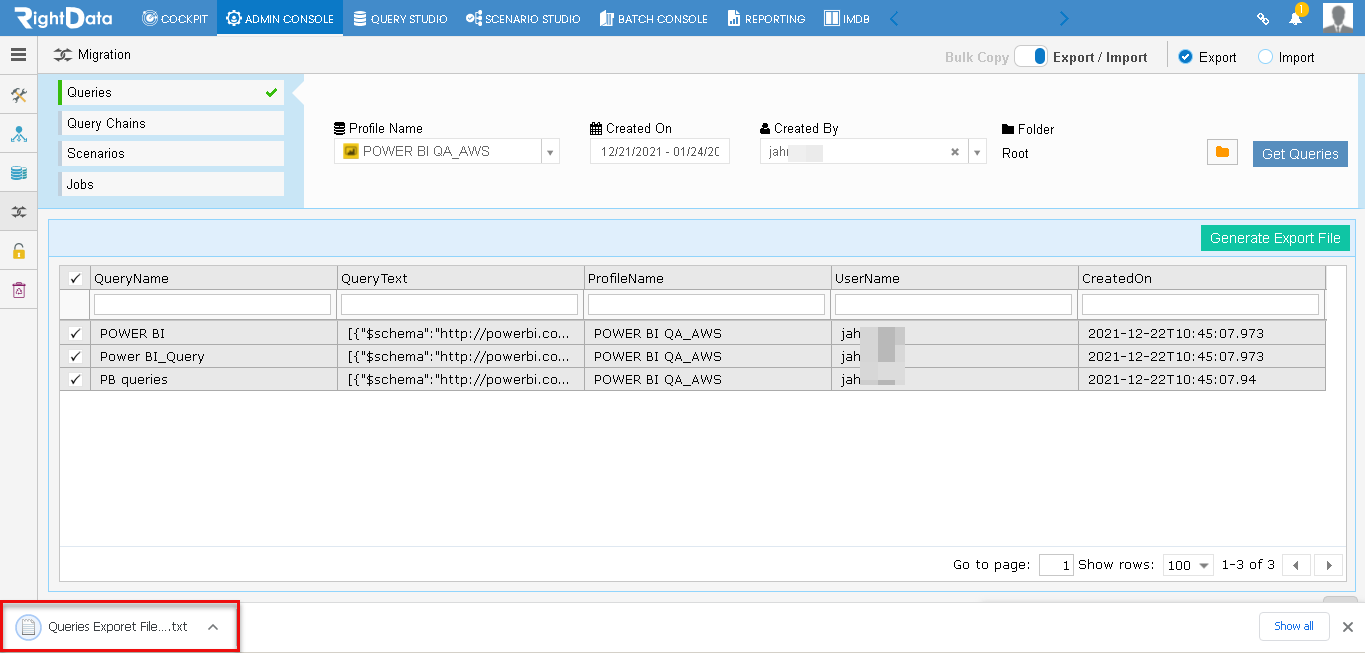Viewport: 1365px width, 653px height.
Task: Toggle Bulk Copy / Export Import switch
Action: [x=1031, y=56]
